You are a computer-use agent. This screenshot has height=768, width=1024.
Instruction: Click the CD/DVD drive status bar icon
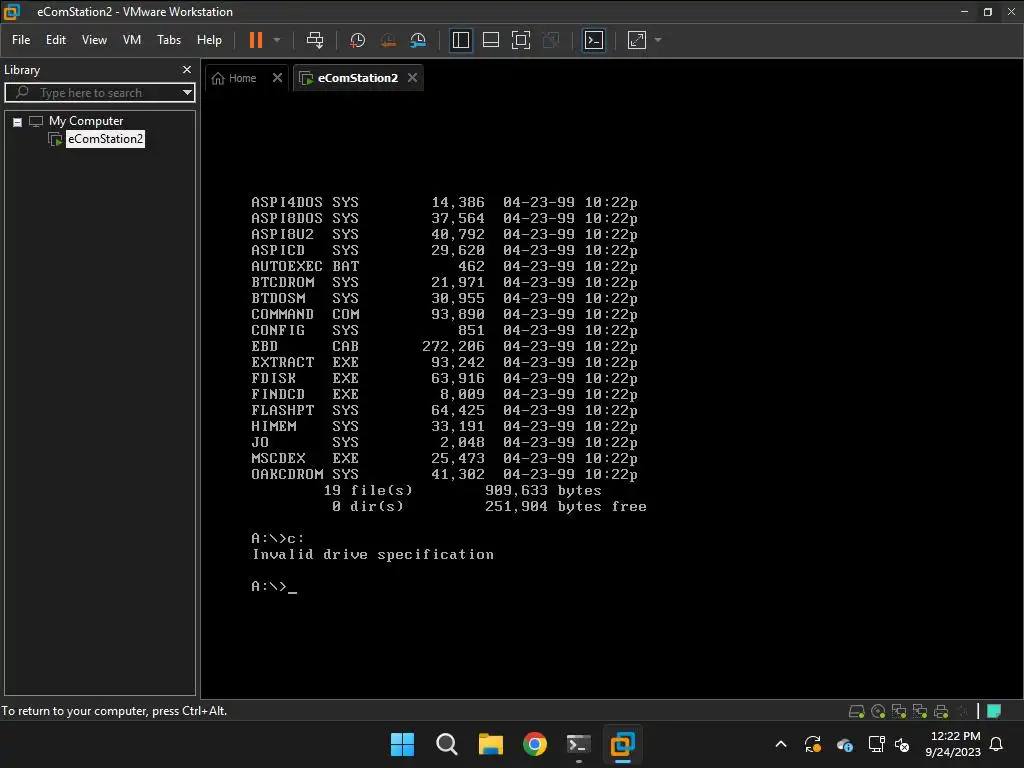[x=878, y=711]
